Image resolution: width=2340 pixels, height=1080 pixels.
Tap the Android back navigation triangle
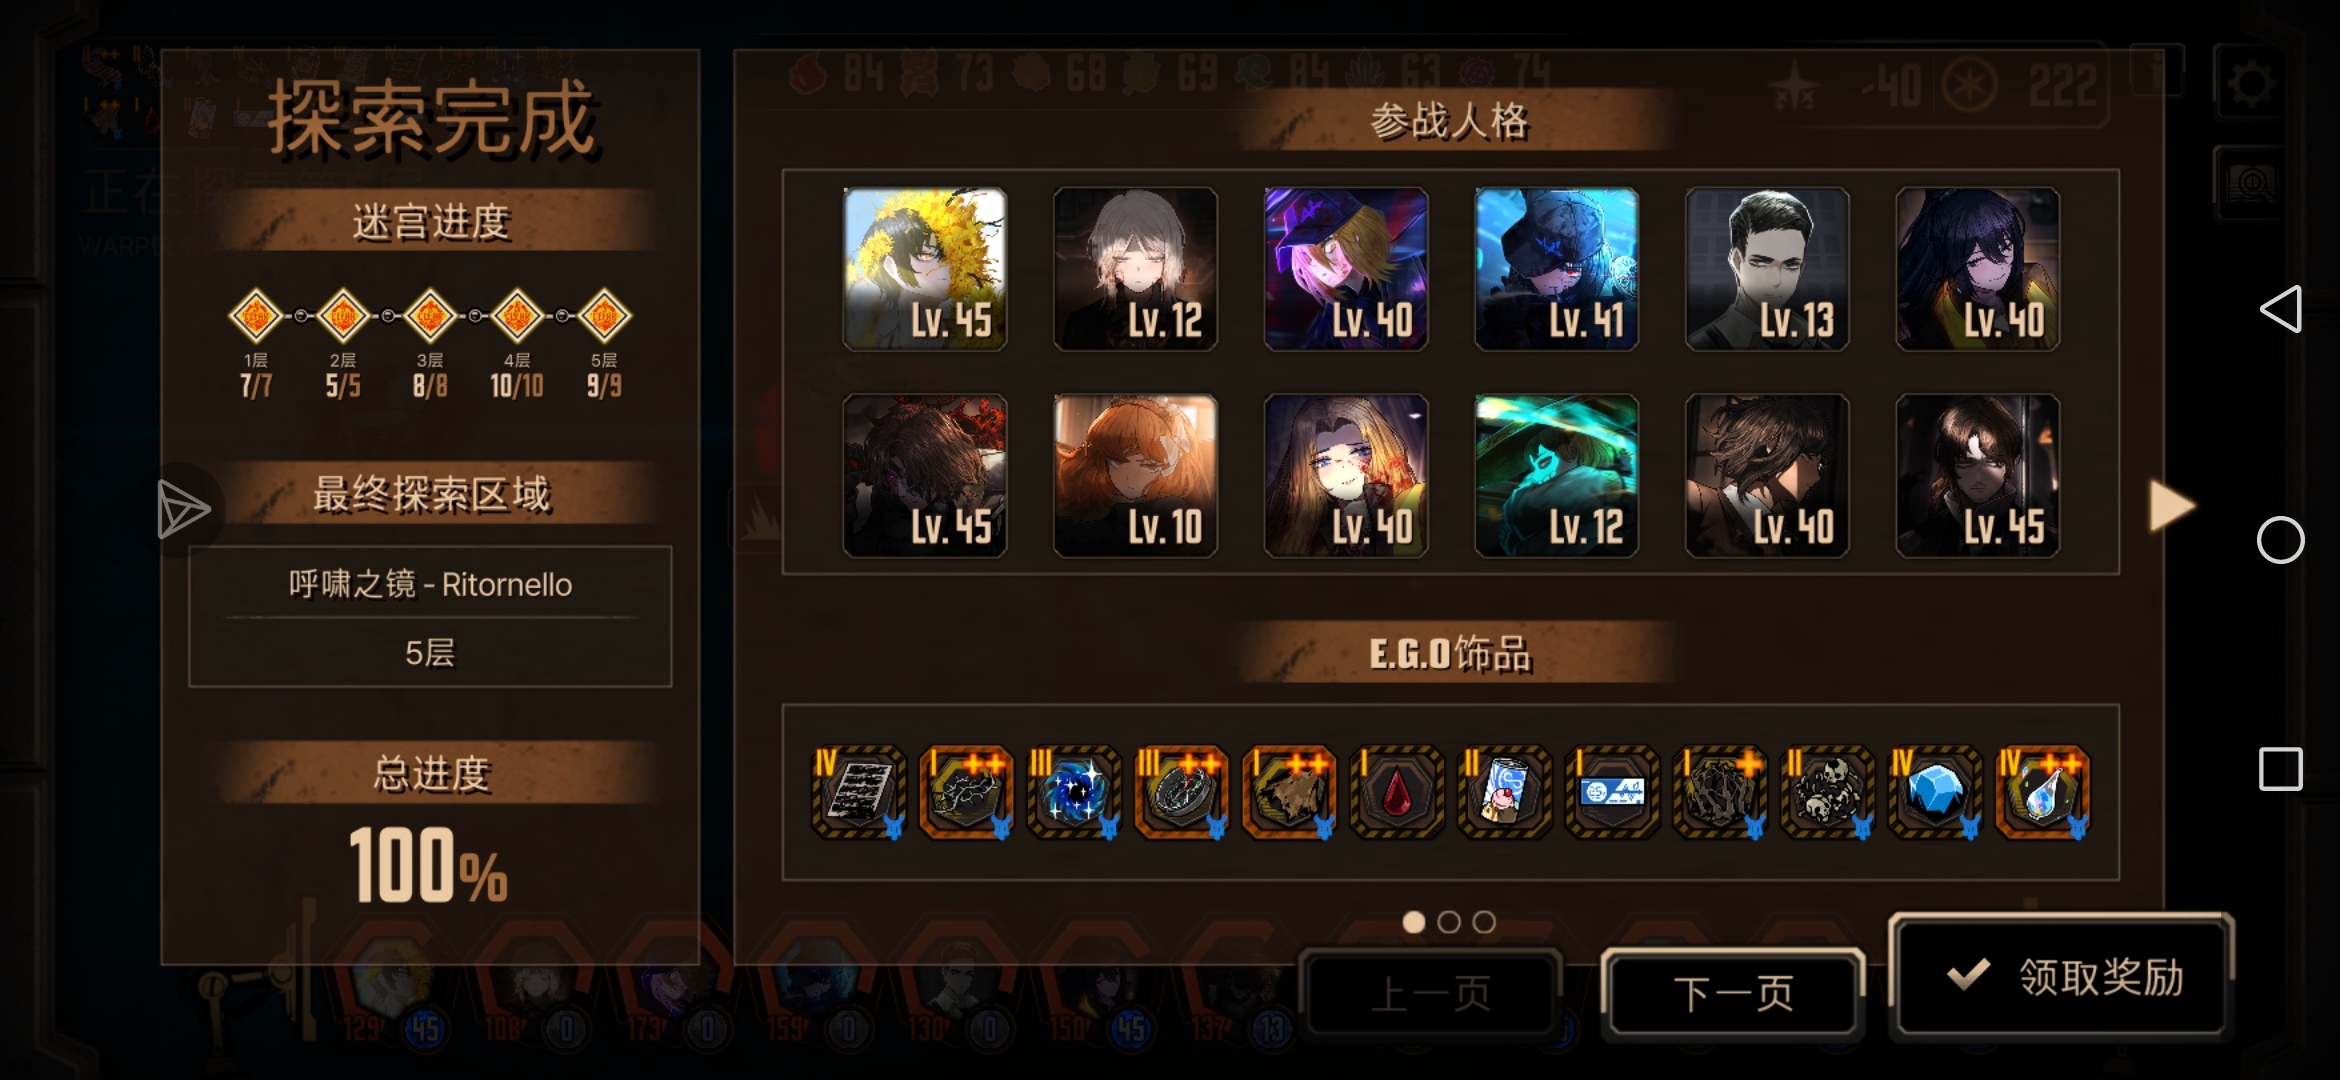pos(2281,309)
